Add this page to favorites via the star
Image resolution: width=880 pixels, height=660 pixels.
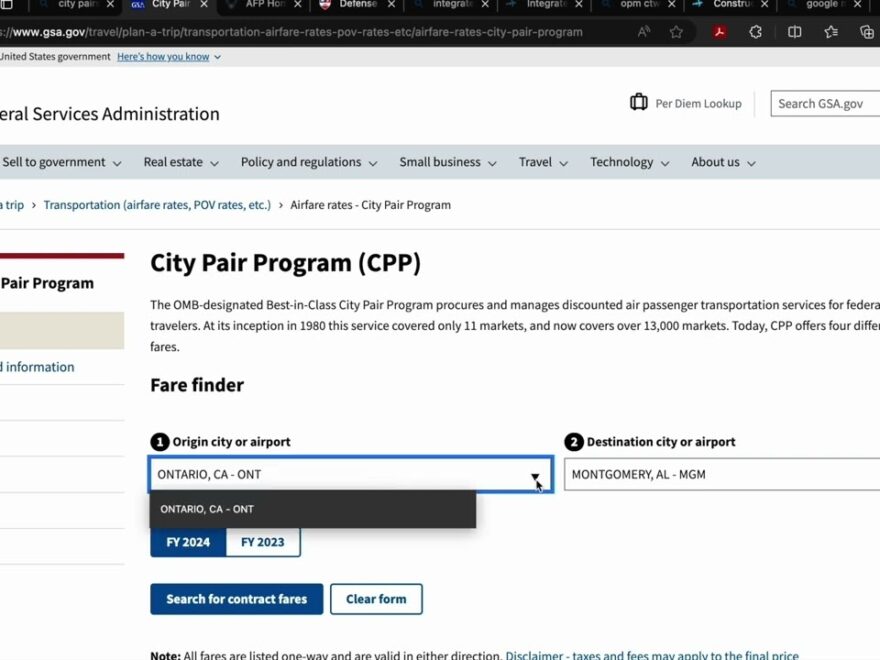coord(676,31)
